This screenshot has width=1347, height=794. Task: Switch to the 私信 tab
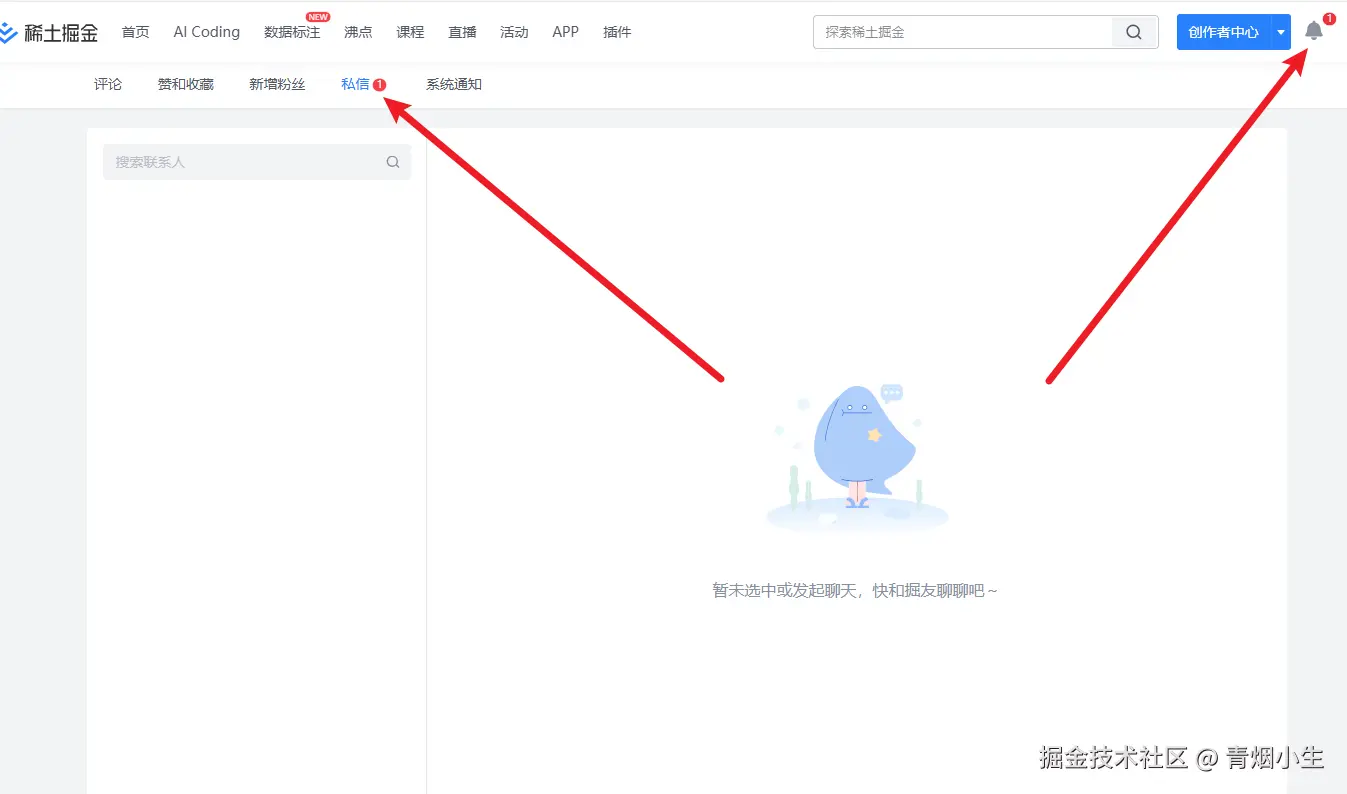pos(355,84)
